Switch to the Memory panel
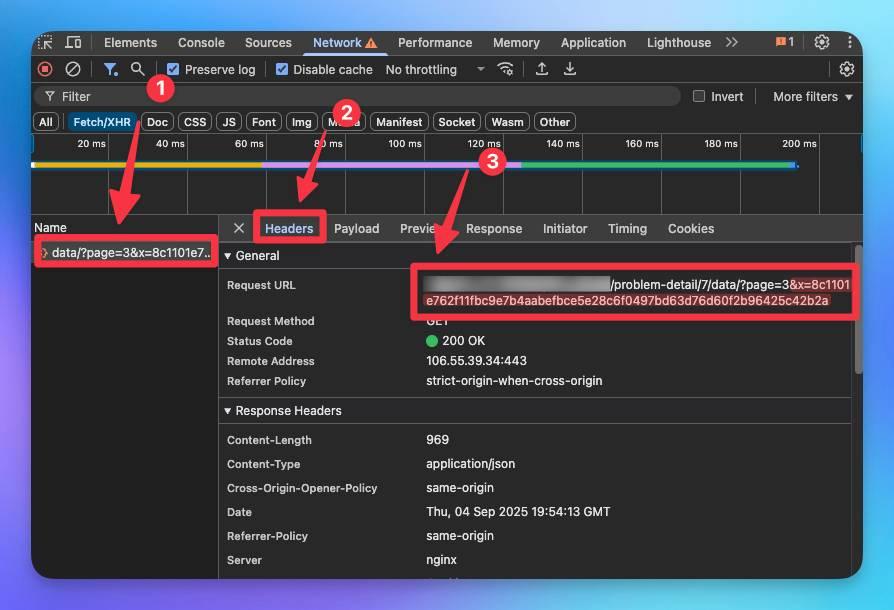This screenshot has height=610, width=894. tap(517, 43)
